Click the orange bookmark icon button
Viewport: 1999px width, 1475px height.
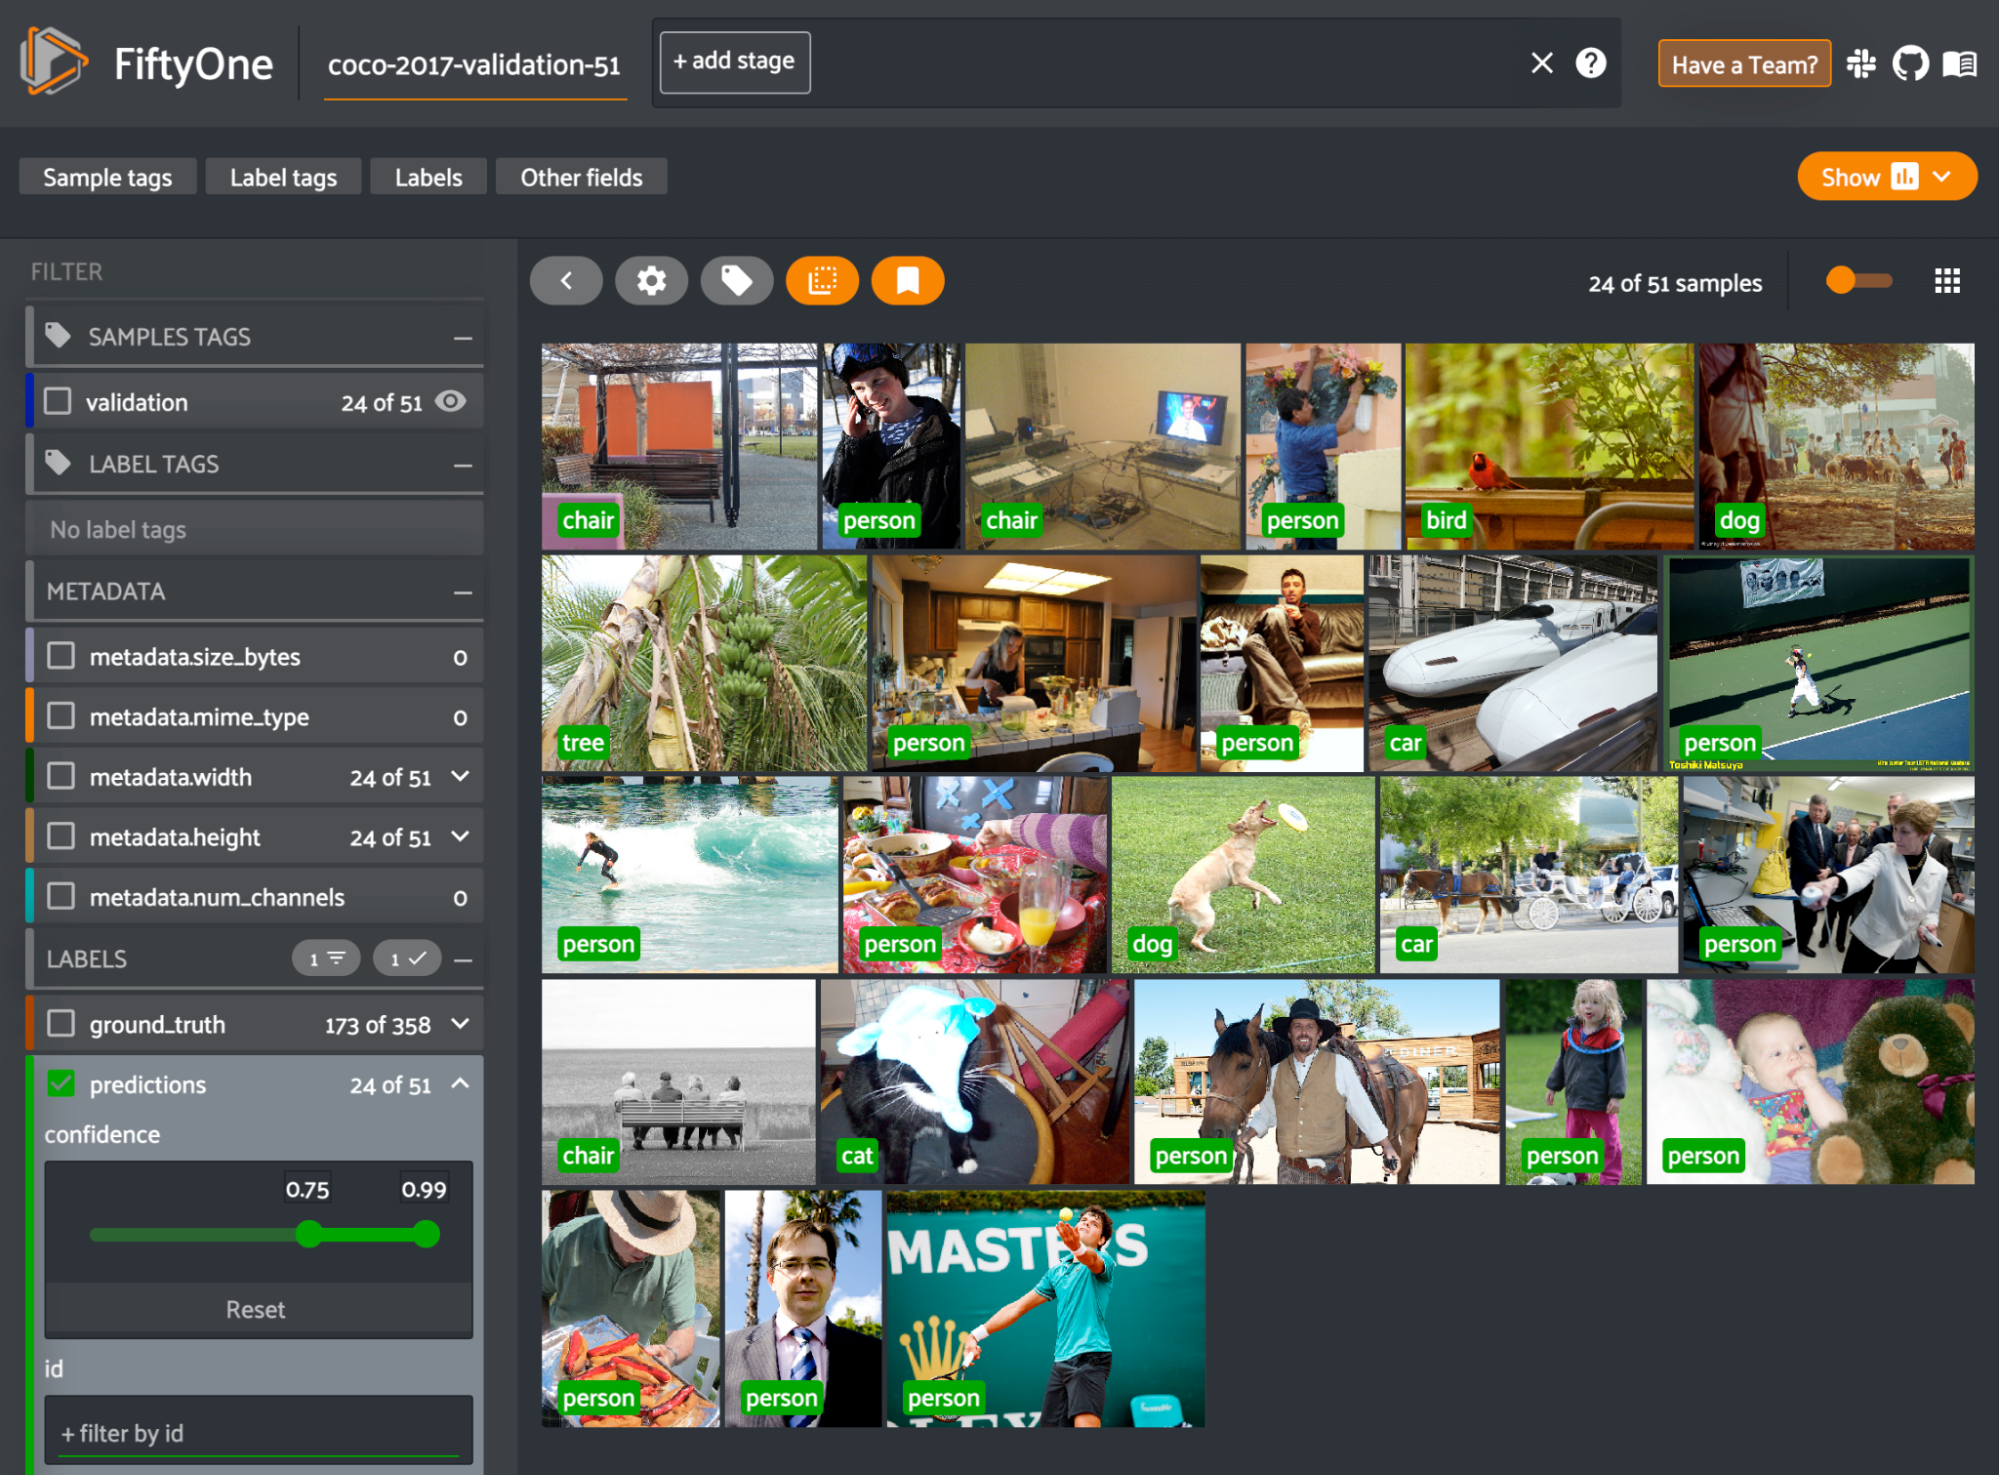pos(907,281)
